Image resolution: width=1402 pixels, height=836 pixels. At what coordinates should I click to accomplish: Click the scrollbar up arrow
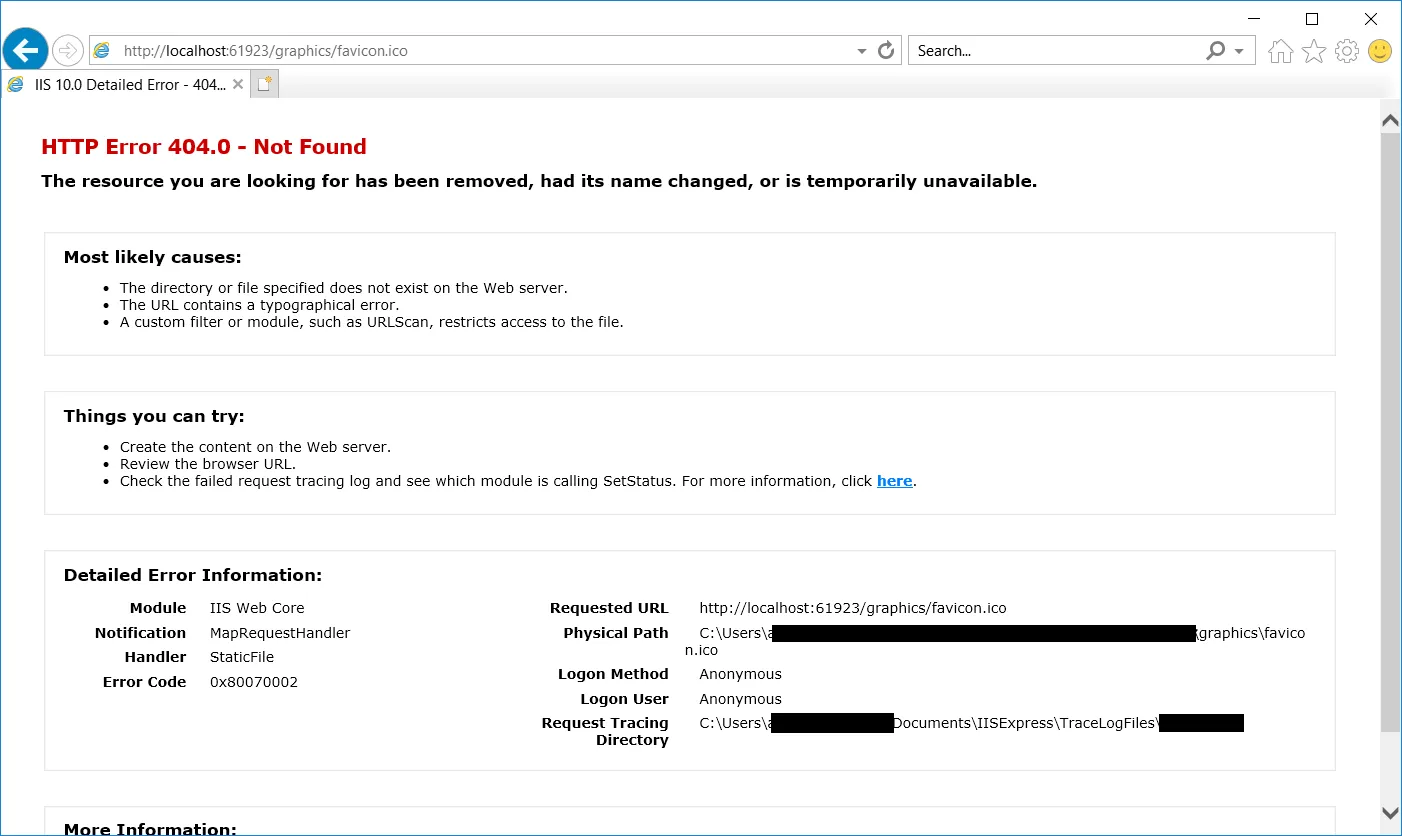click(x=1390, y=121)
